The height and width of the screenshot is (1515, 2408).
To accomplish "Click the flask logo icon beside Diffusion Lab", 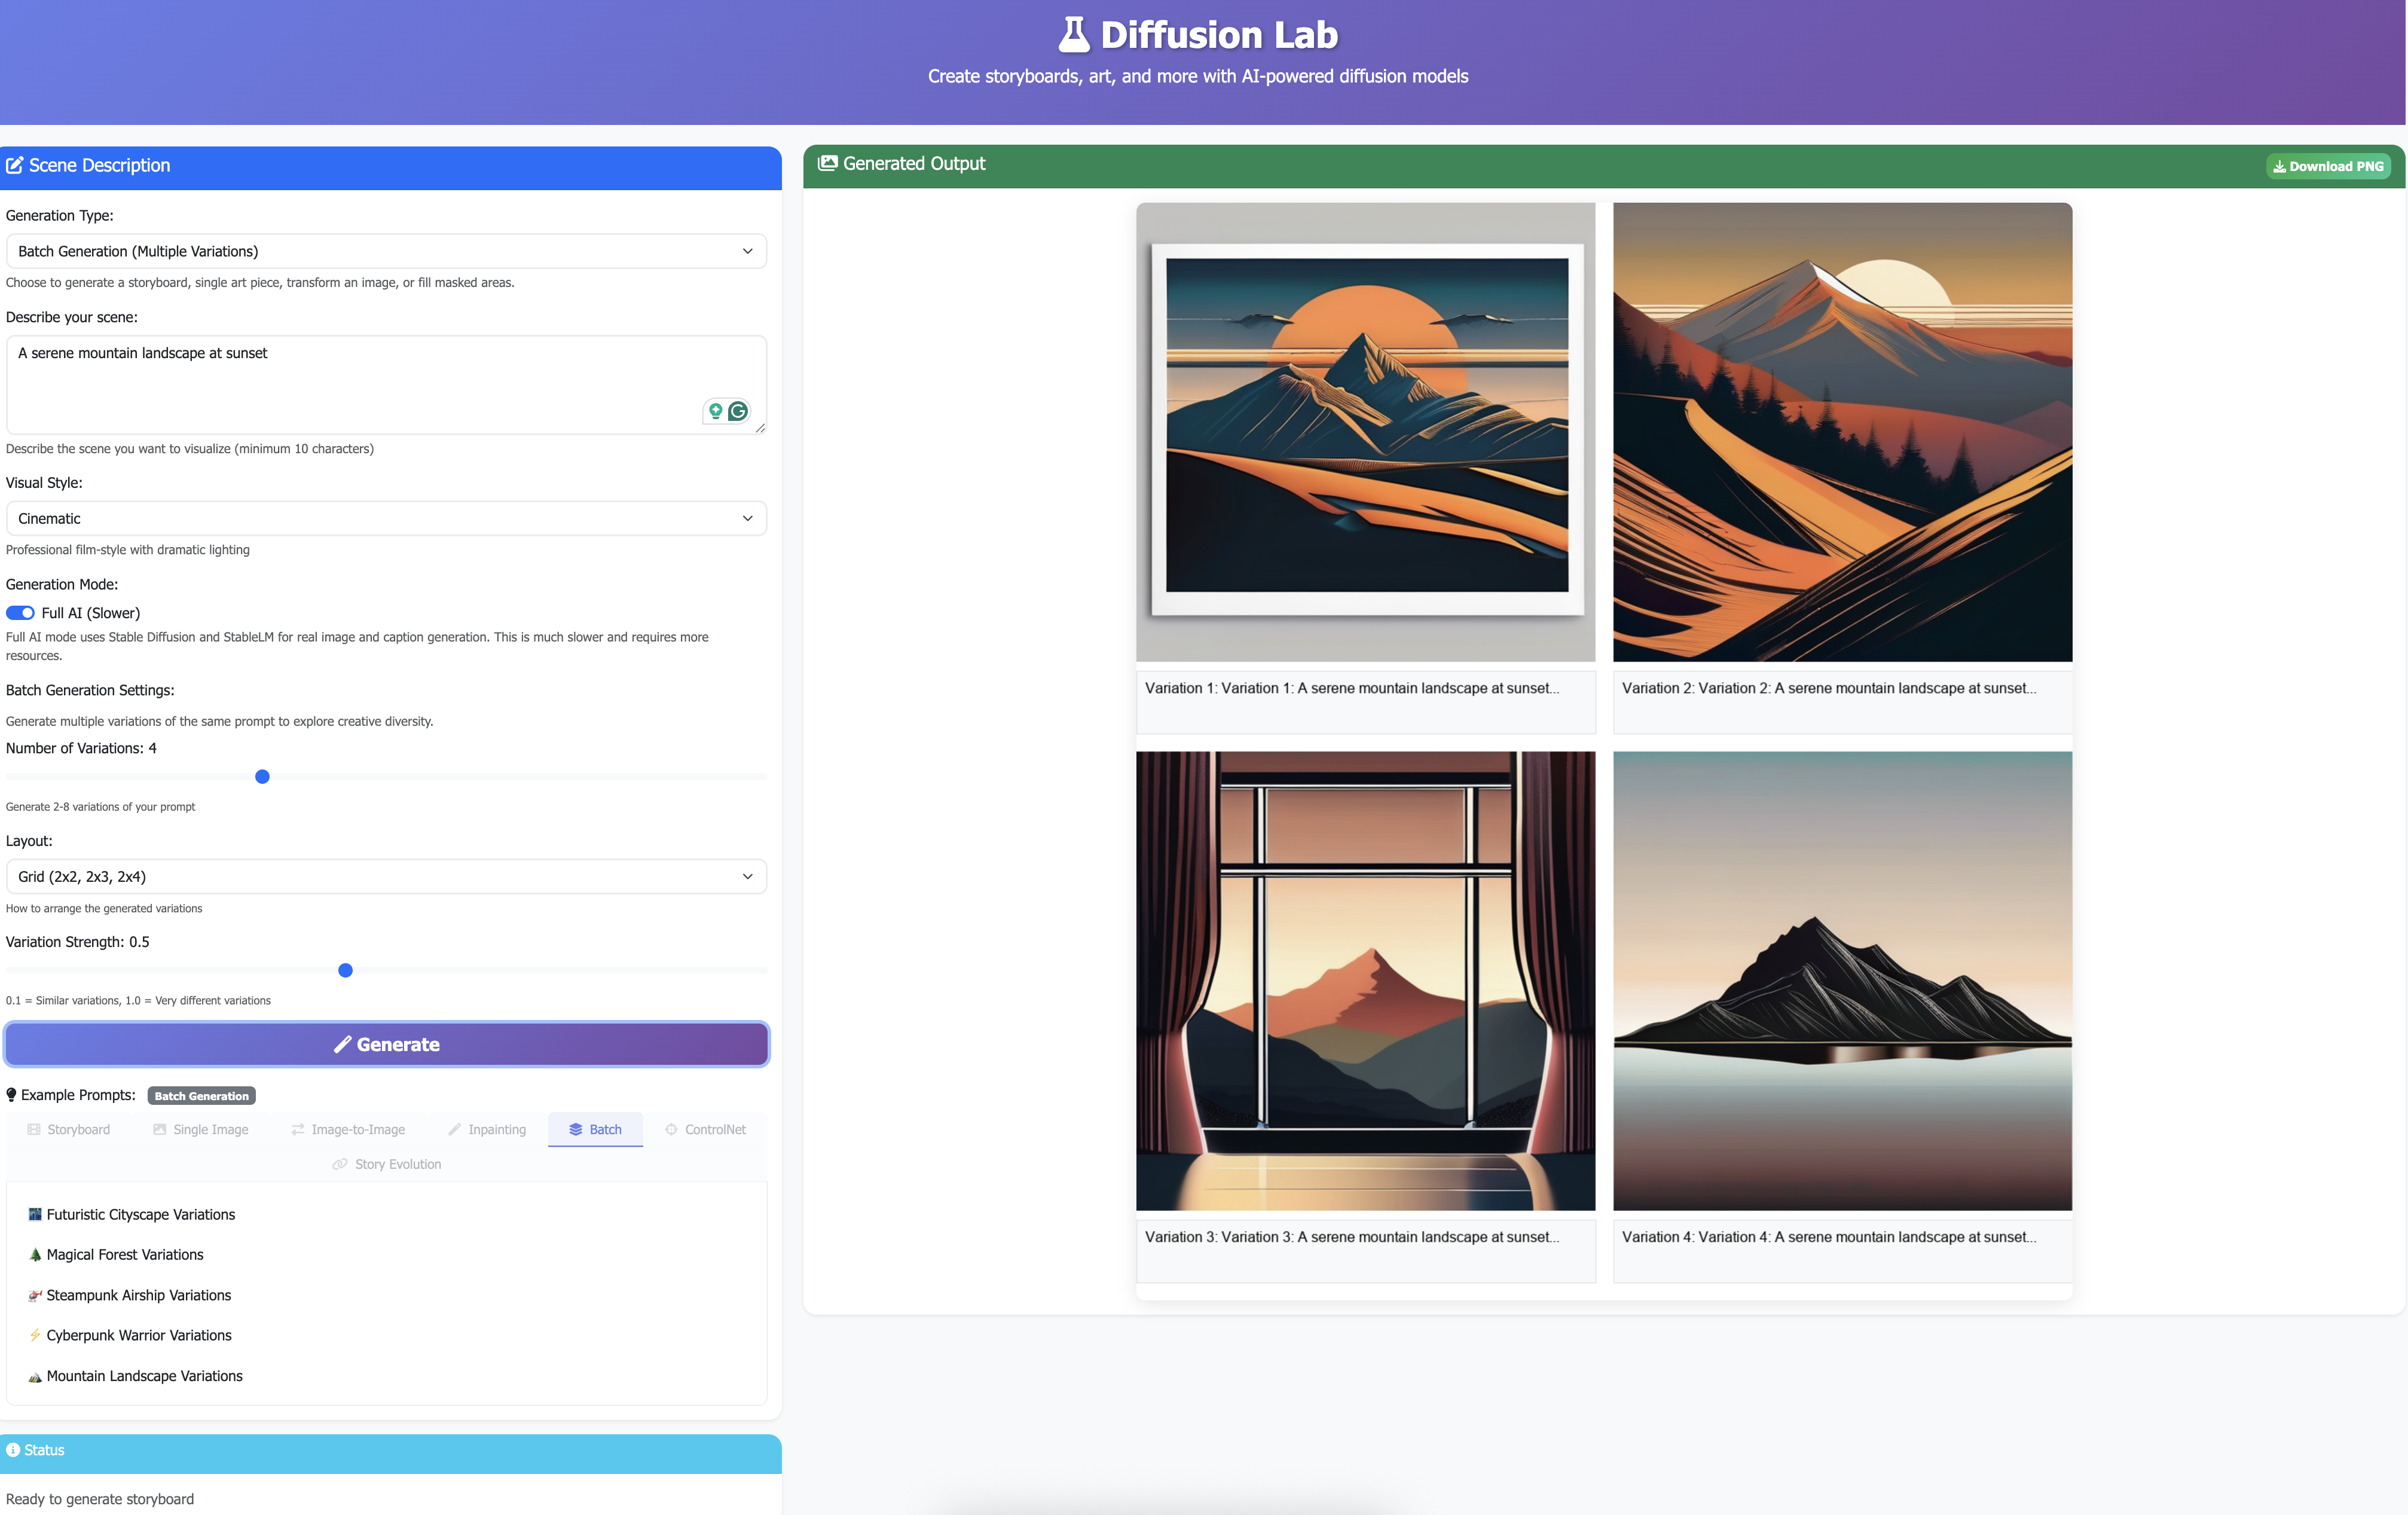I will [x=1074, y=35].
